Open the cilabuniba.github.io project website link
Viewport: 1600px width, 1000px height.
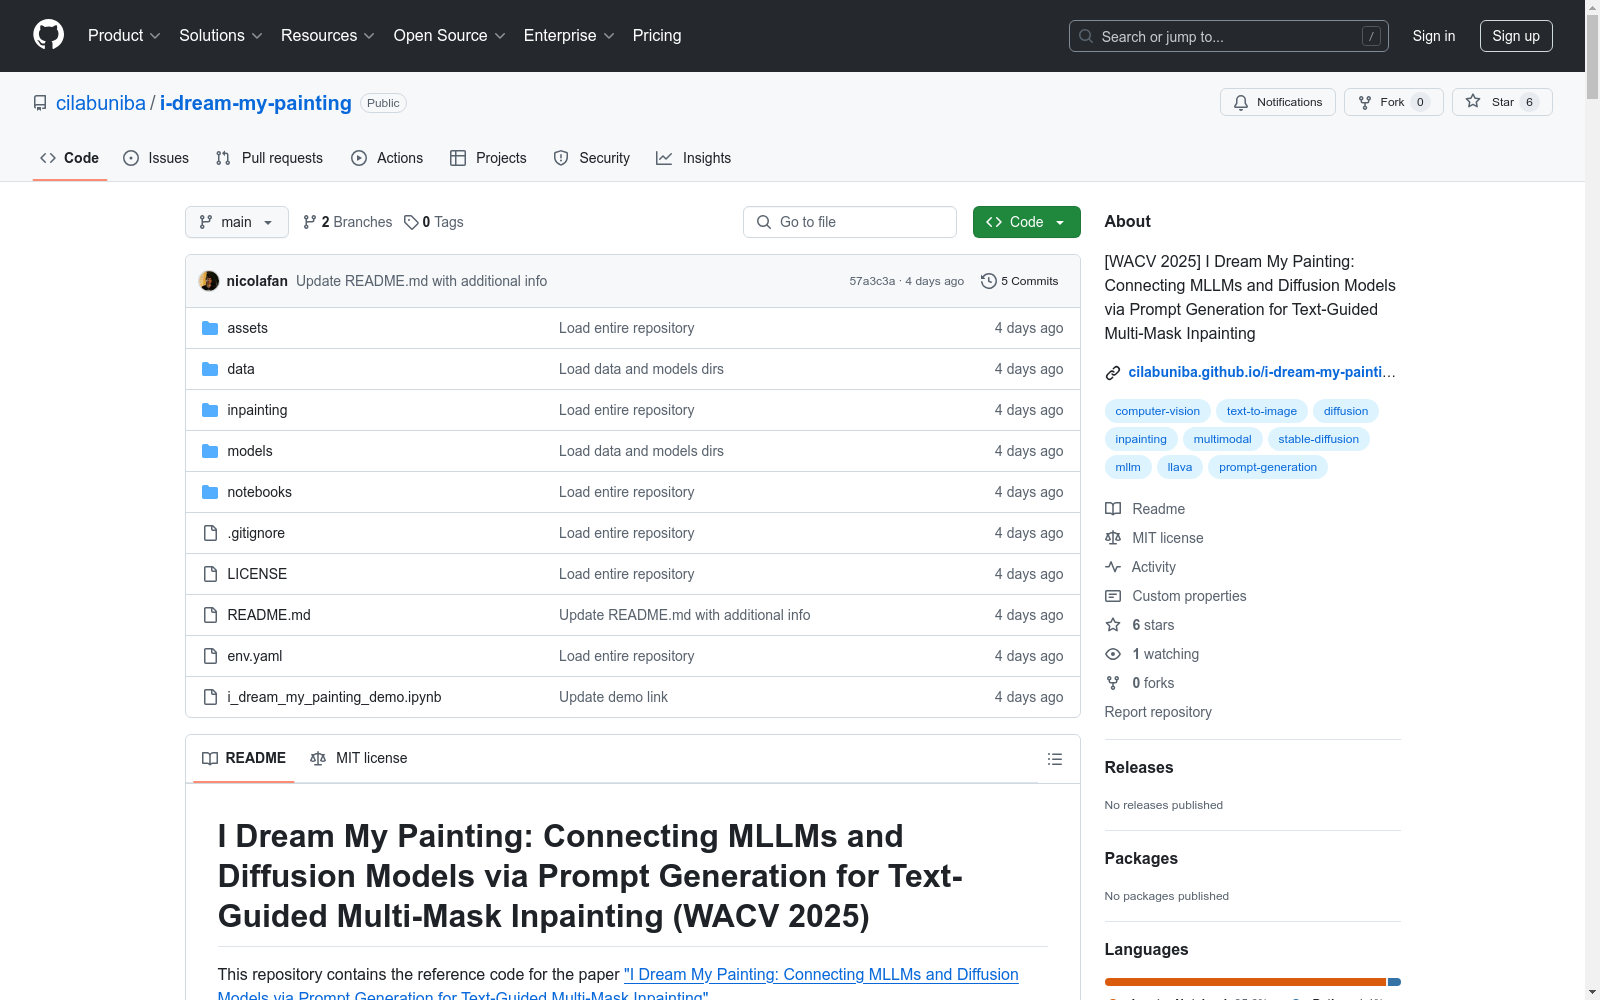[1262, 372]
